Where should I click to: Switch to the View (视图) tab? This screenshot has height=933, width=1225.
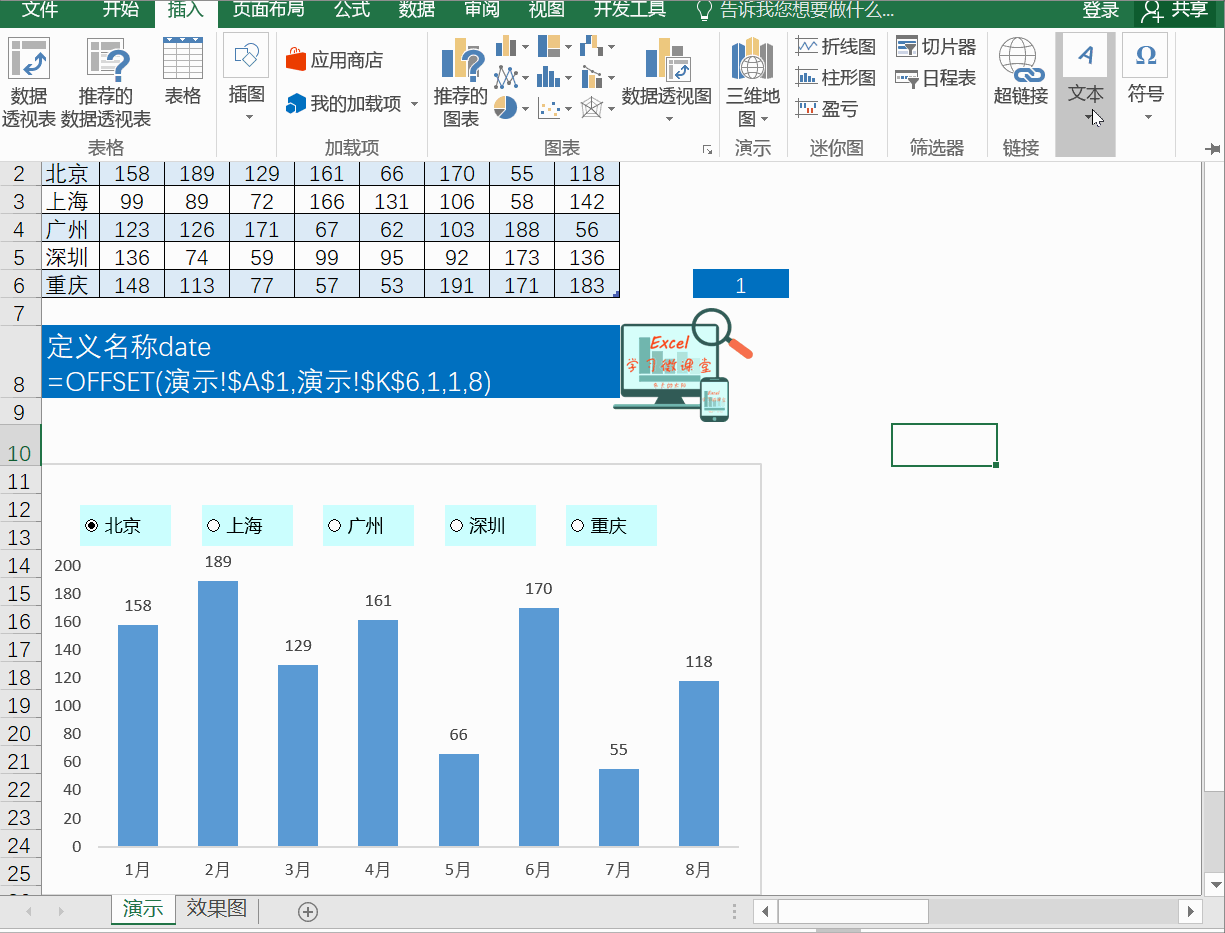547,11
